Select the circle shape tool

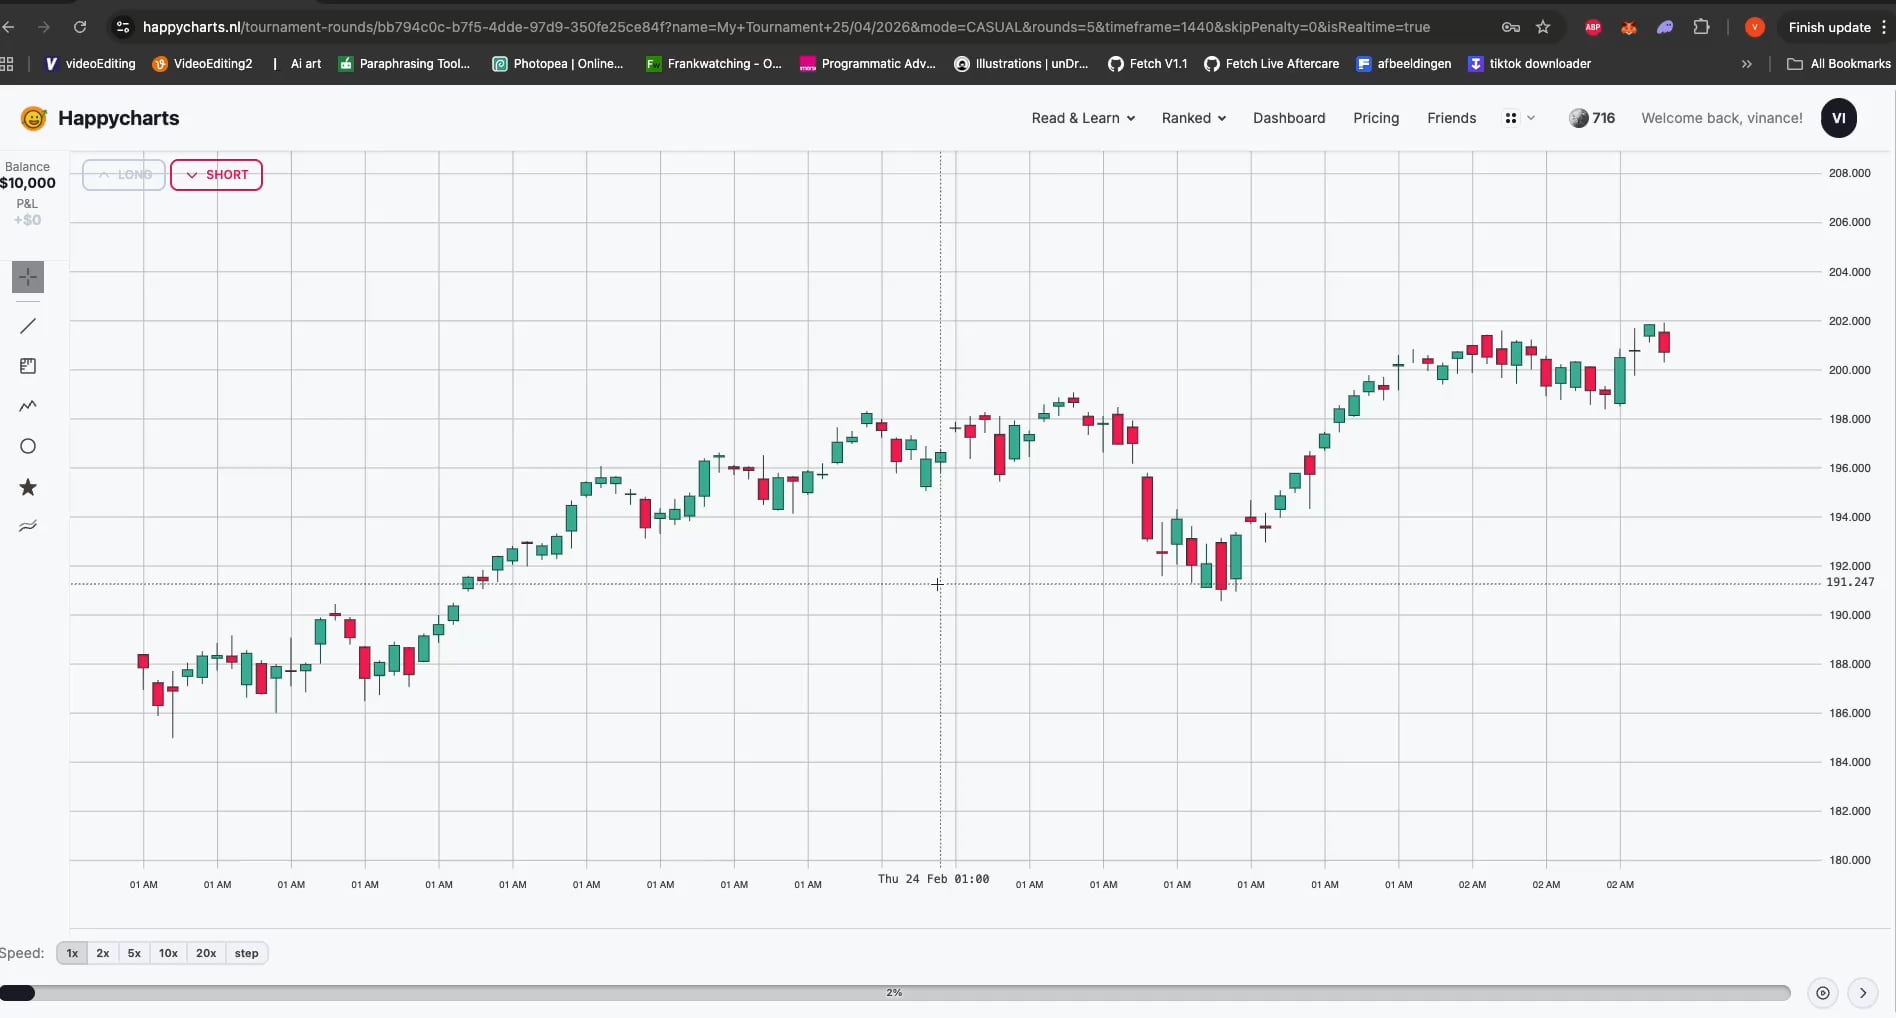click(28, 446)
